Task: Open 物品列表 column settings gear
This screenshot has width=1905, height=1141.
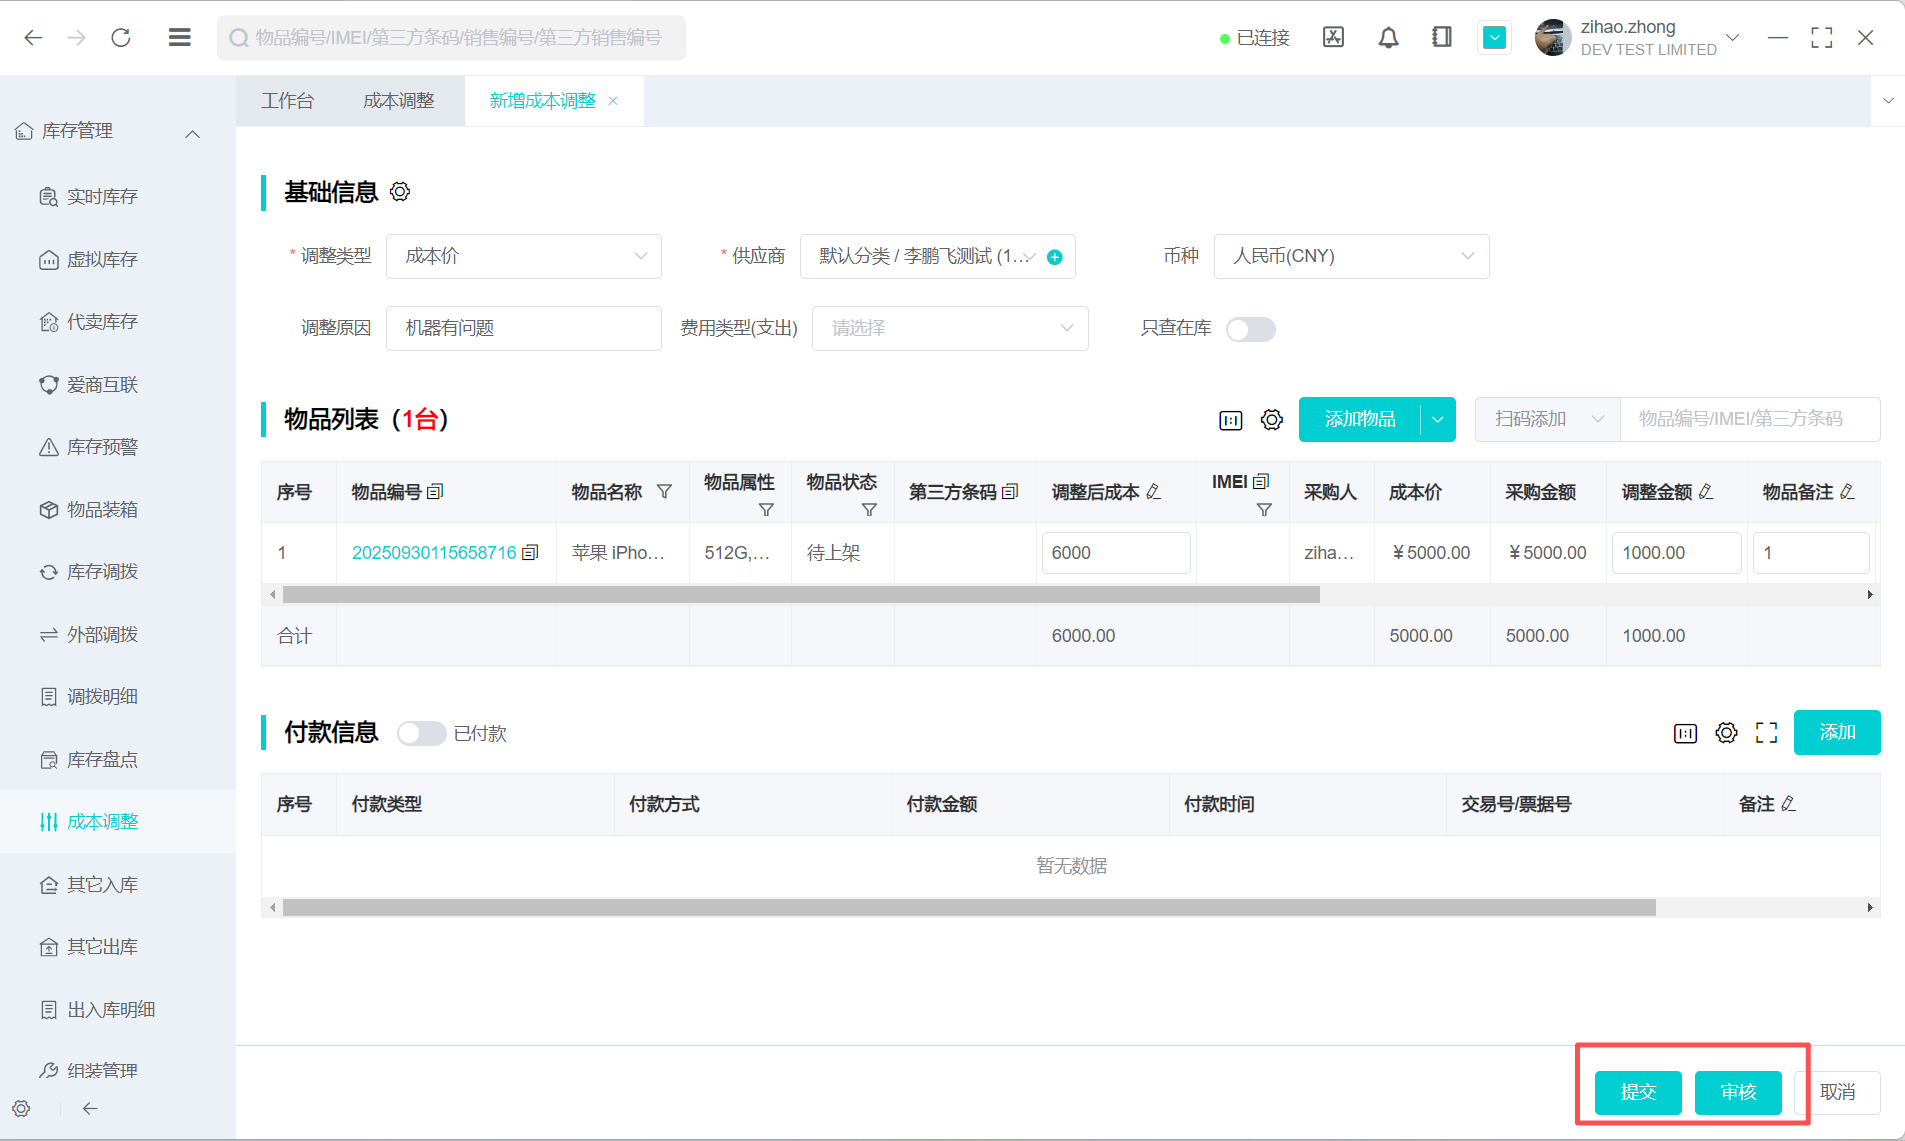Action: (x=1271, y=420)
